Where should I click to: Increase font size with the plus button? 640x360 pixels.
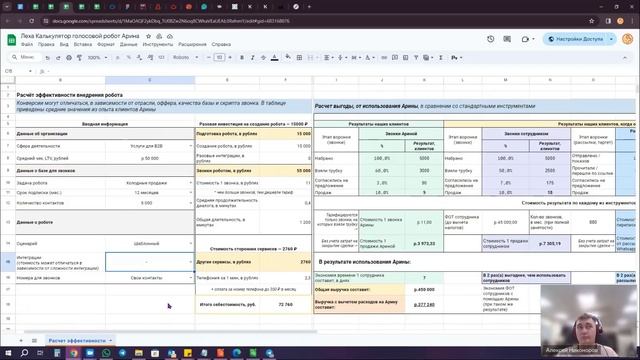(230, 58)
